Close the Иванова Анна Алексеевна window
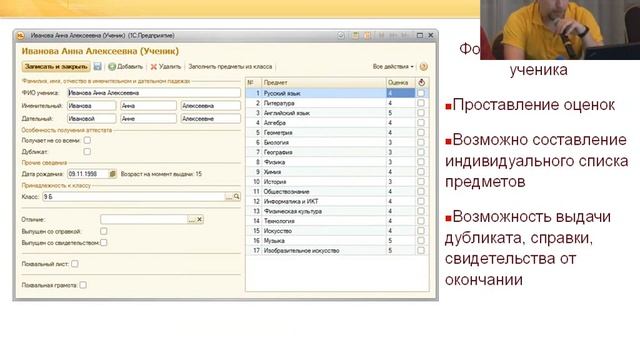Image resolution: width=640 pixels, height=360 pixels. coord(431,36)
